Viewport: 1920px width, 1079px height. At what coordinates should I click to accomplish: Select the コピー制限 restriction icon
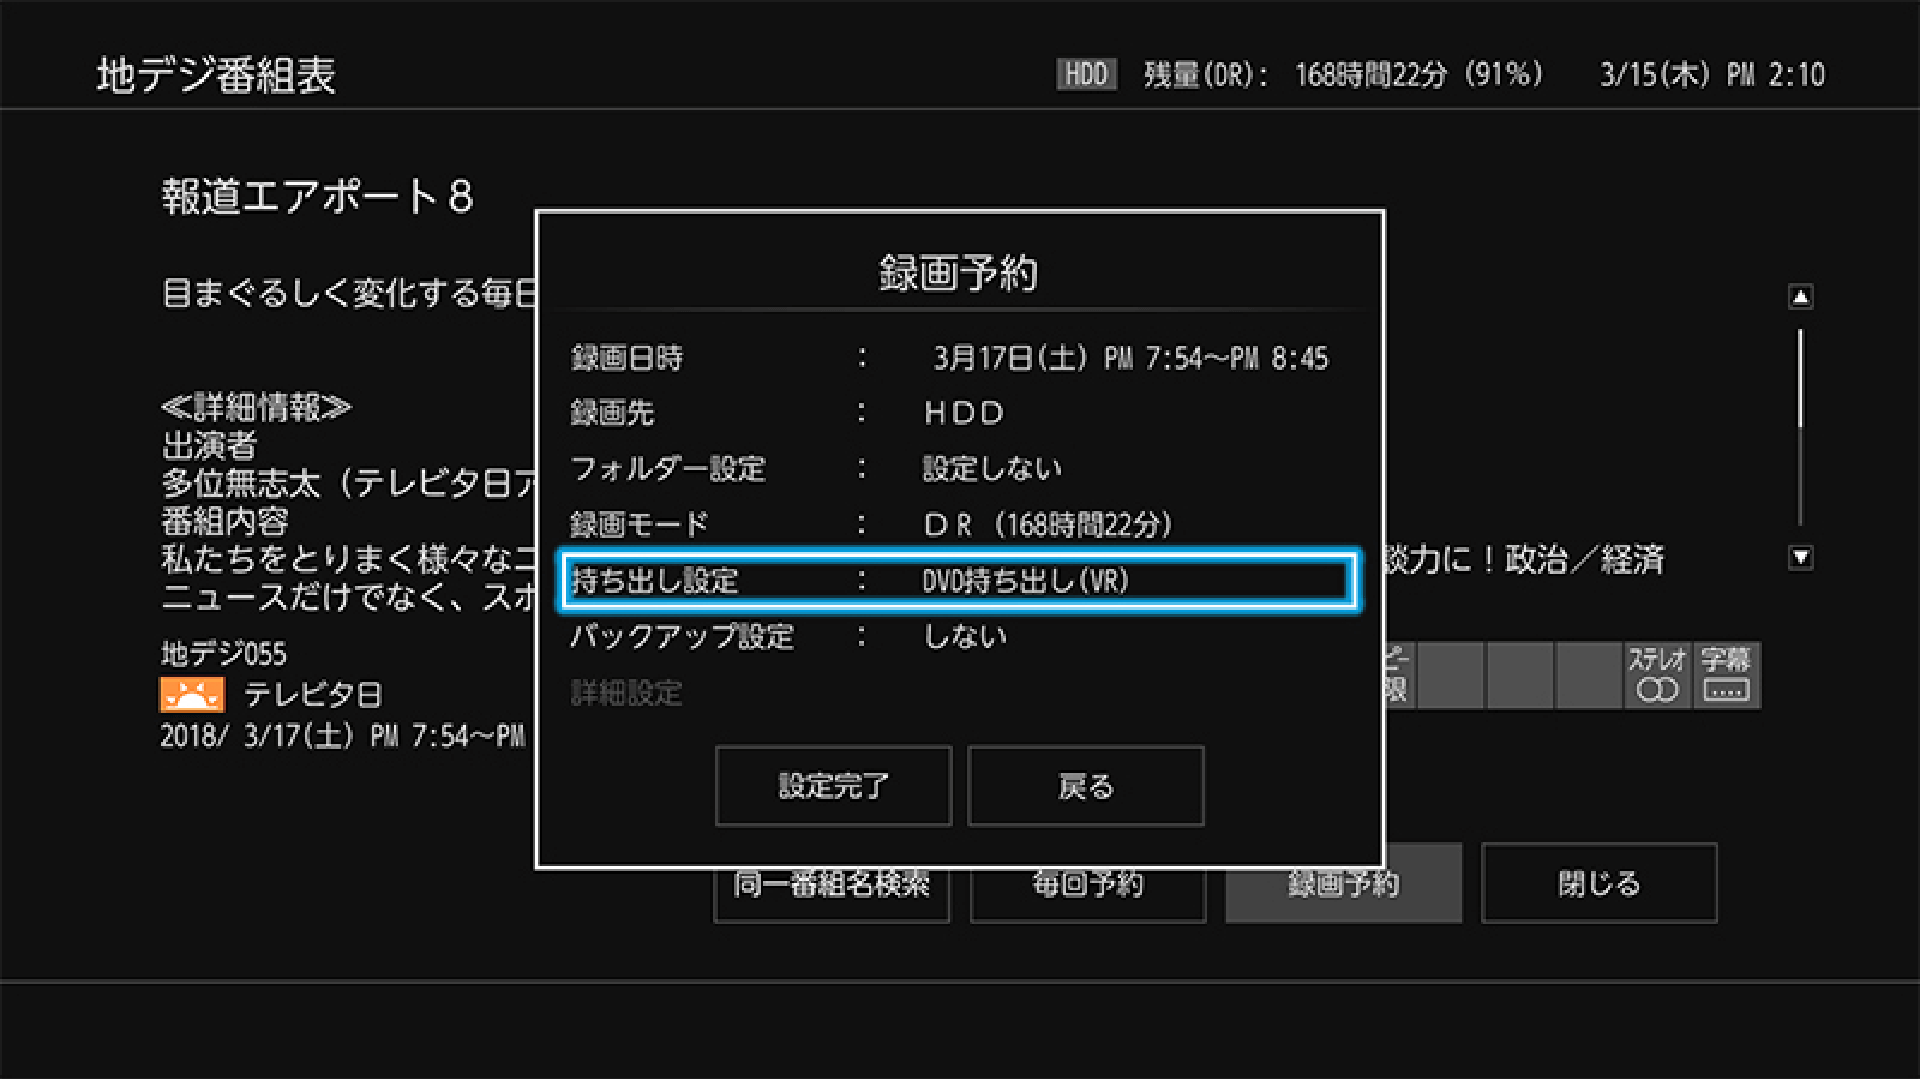pos(1399,675)
